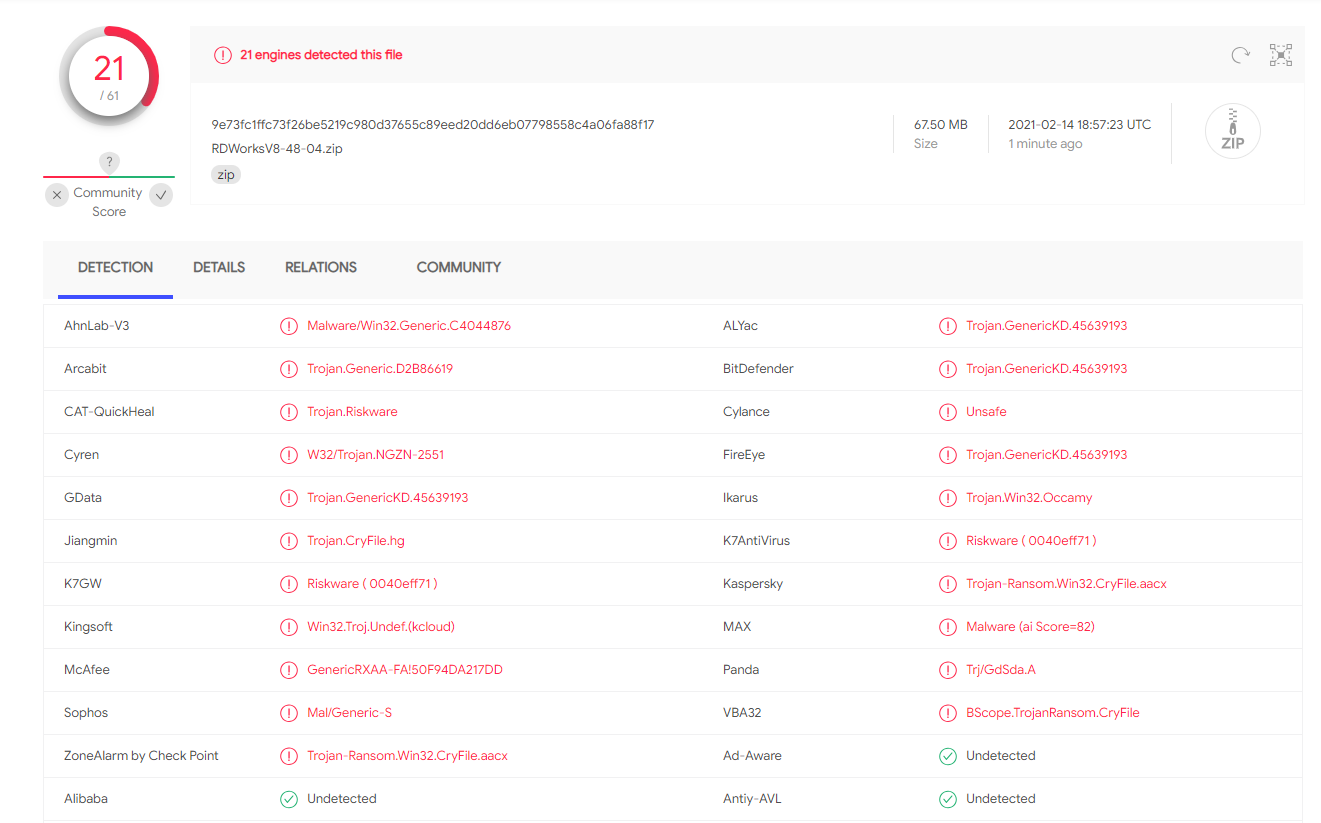Click the warning icon in the Arcabit row
The image size is (1321, 823).
click(x=289, y=369)
